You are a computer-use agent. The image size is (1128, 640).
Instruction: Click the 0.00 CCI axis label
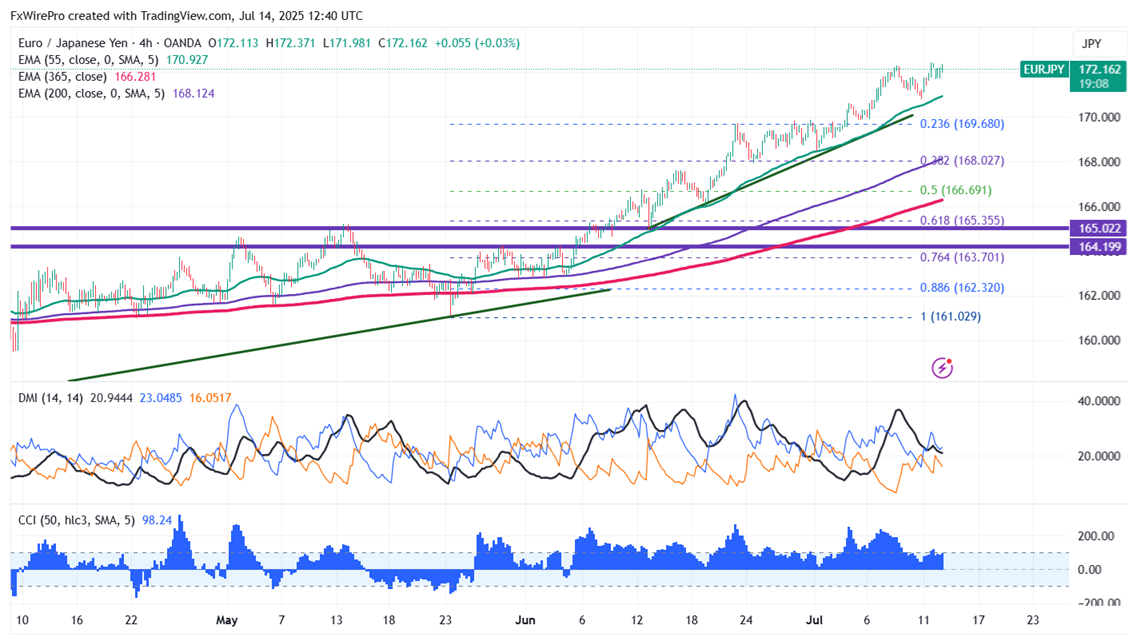pos(1091,570)
